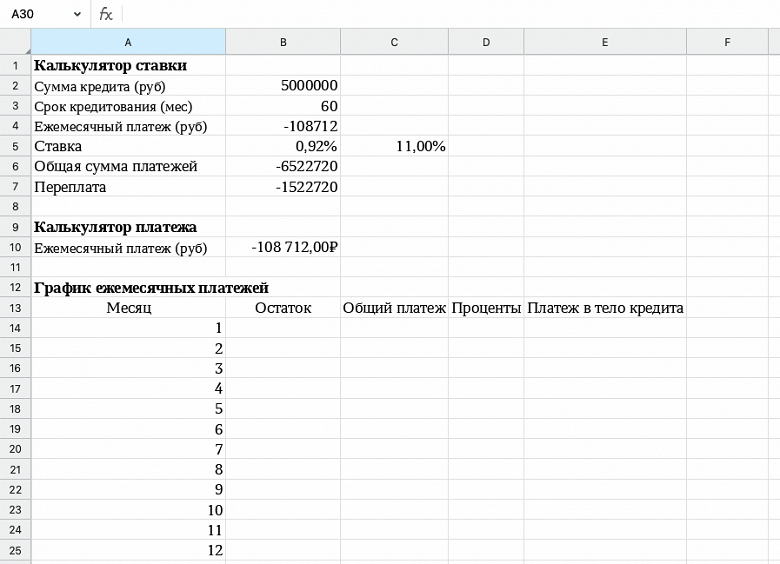Screen dimensions: 780x564
Task: Select column A header
Action: click(x=128, y=42)
